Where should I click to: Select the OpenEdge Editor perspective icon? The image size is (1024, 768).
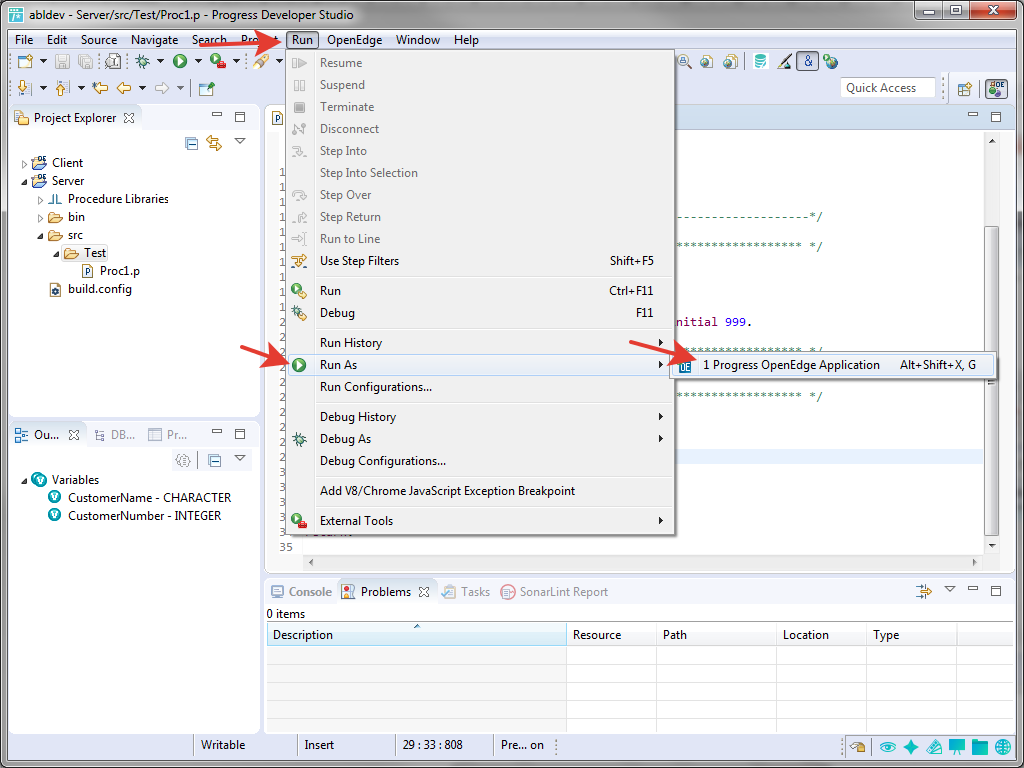point(996,88)
